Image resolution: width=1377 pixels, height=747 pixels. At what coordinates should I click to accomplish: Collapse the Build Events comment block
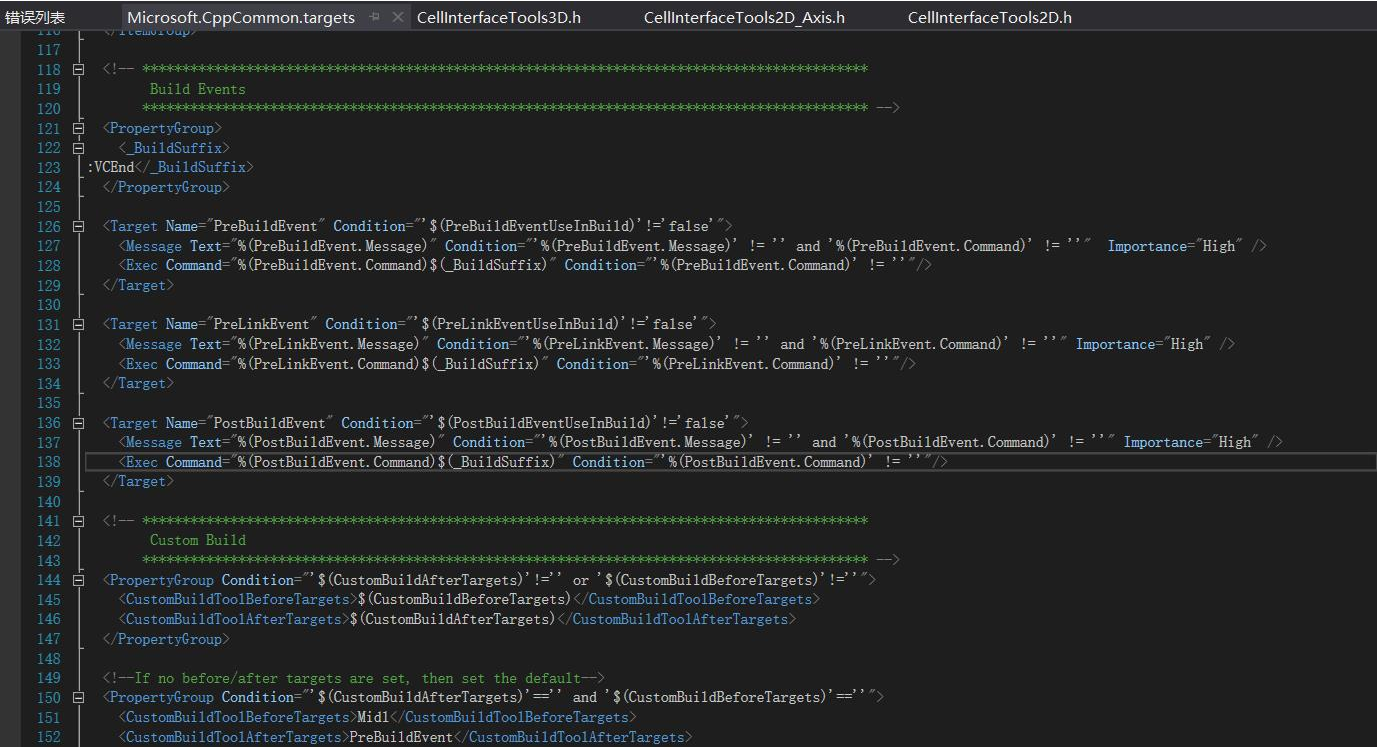(78, 69)
